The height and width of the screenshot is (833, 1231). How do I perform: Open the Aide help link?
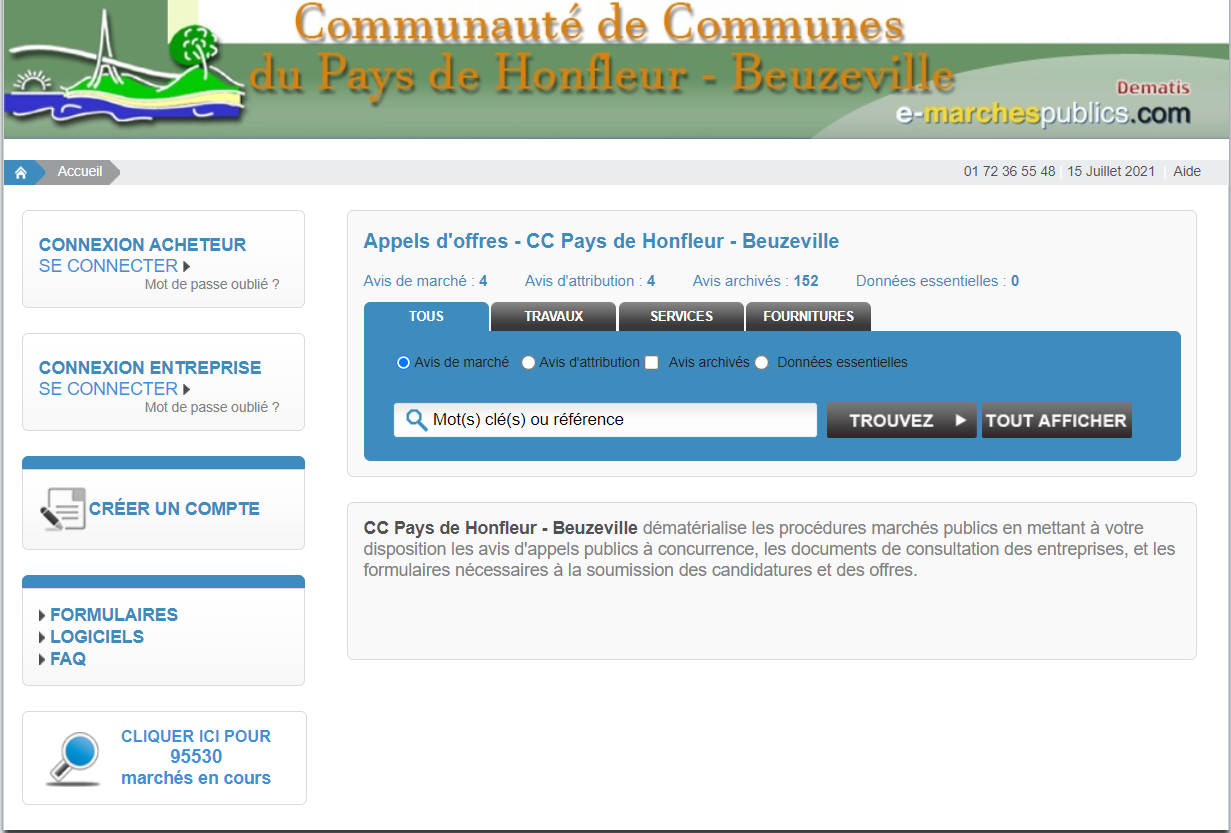(x=1187, y=172)
